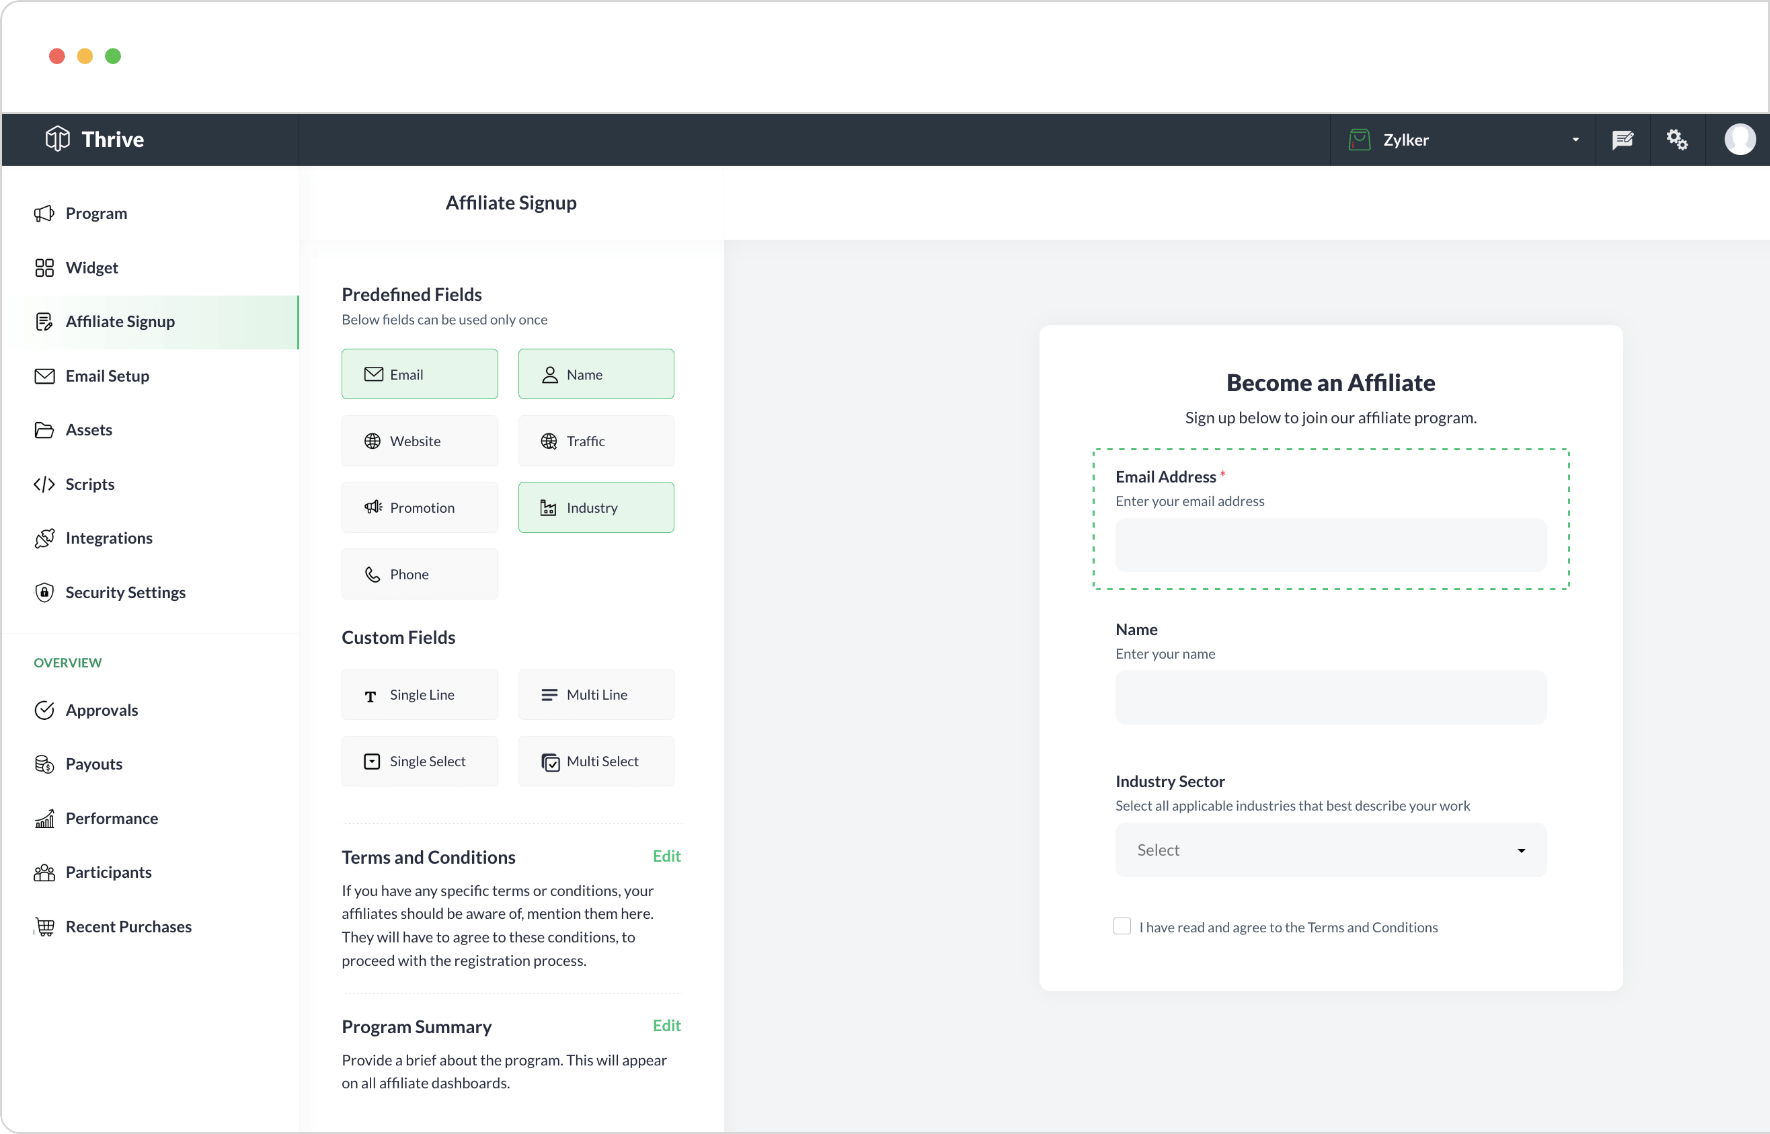The height and width of the screenshot is (1134, 1770).
Task: Click the Traffic field globe icon
Action: click(549, 441)
